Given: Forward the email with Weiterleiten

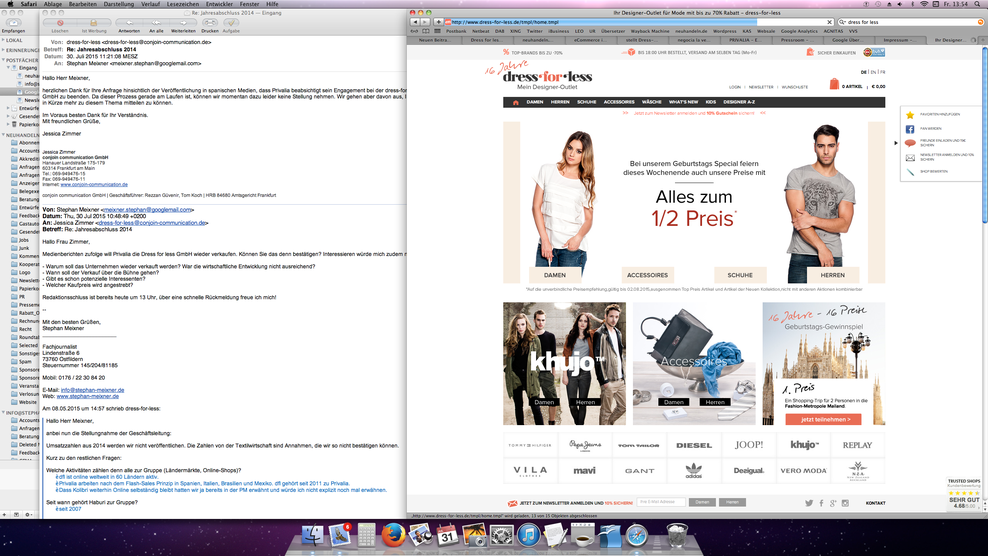Looking at the screenshot, I should [183, 23].
